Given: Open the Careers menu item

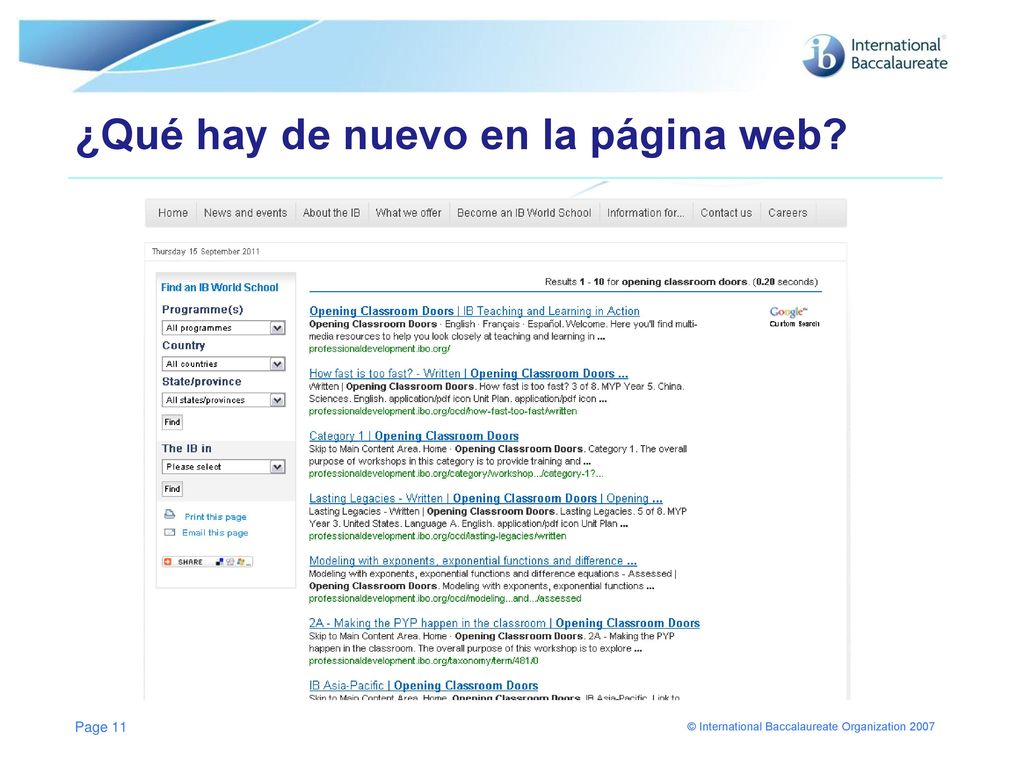Looking at the screenshot, I should click(788, 213).
